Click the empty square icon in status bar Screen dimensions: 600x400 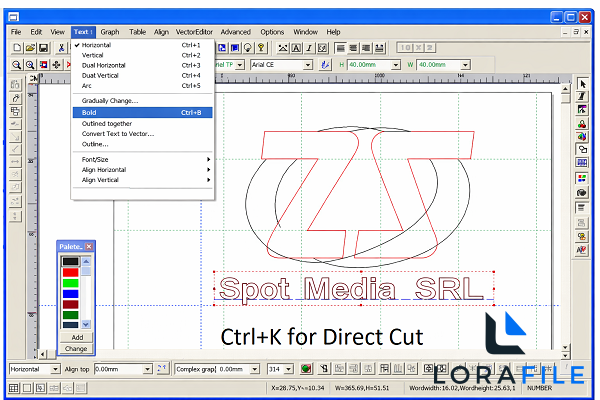pyautogui.click(x=27, y=388)
